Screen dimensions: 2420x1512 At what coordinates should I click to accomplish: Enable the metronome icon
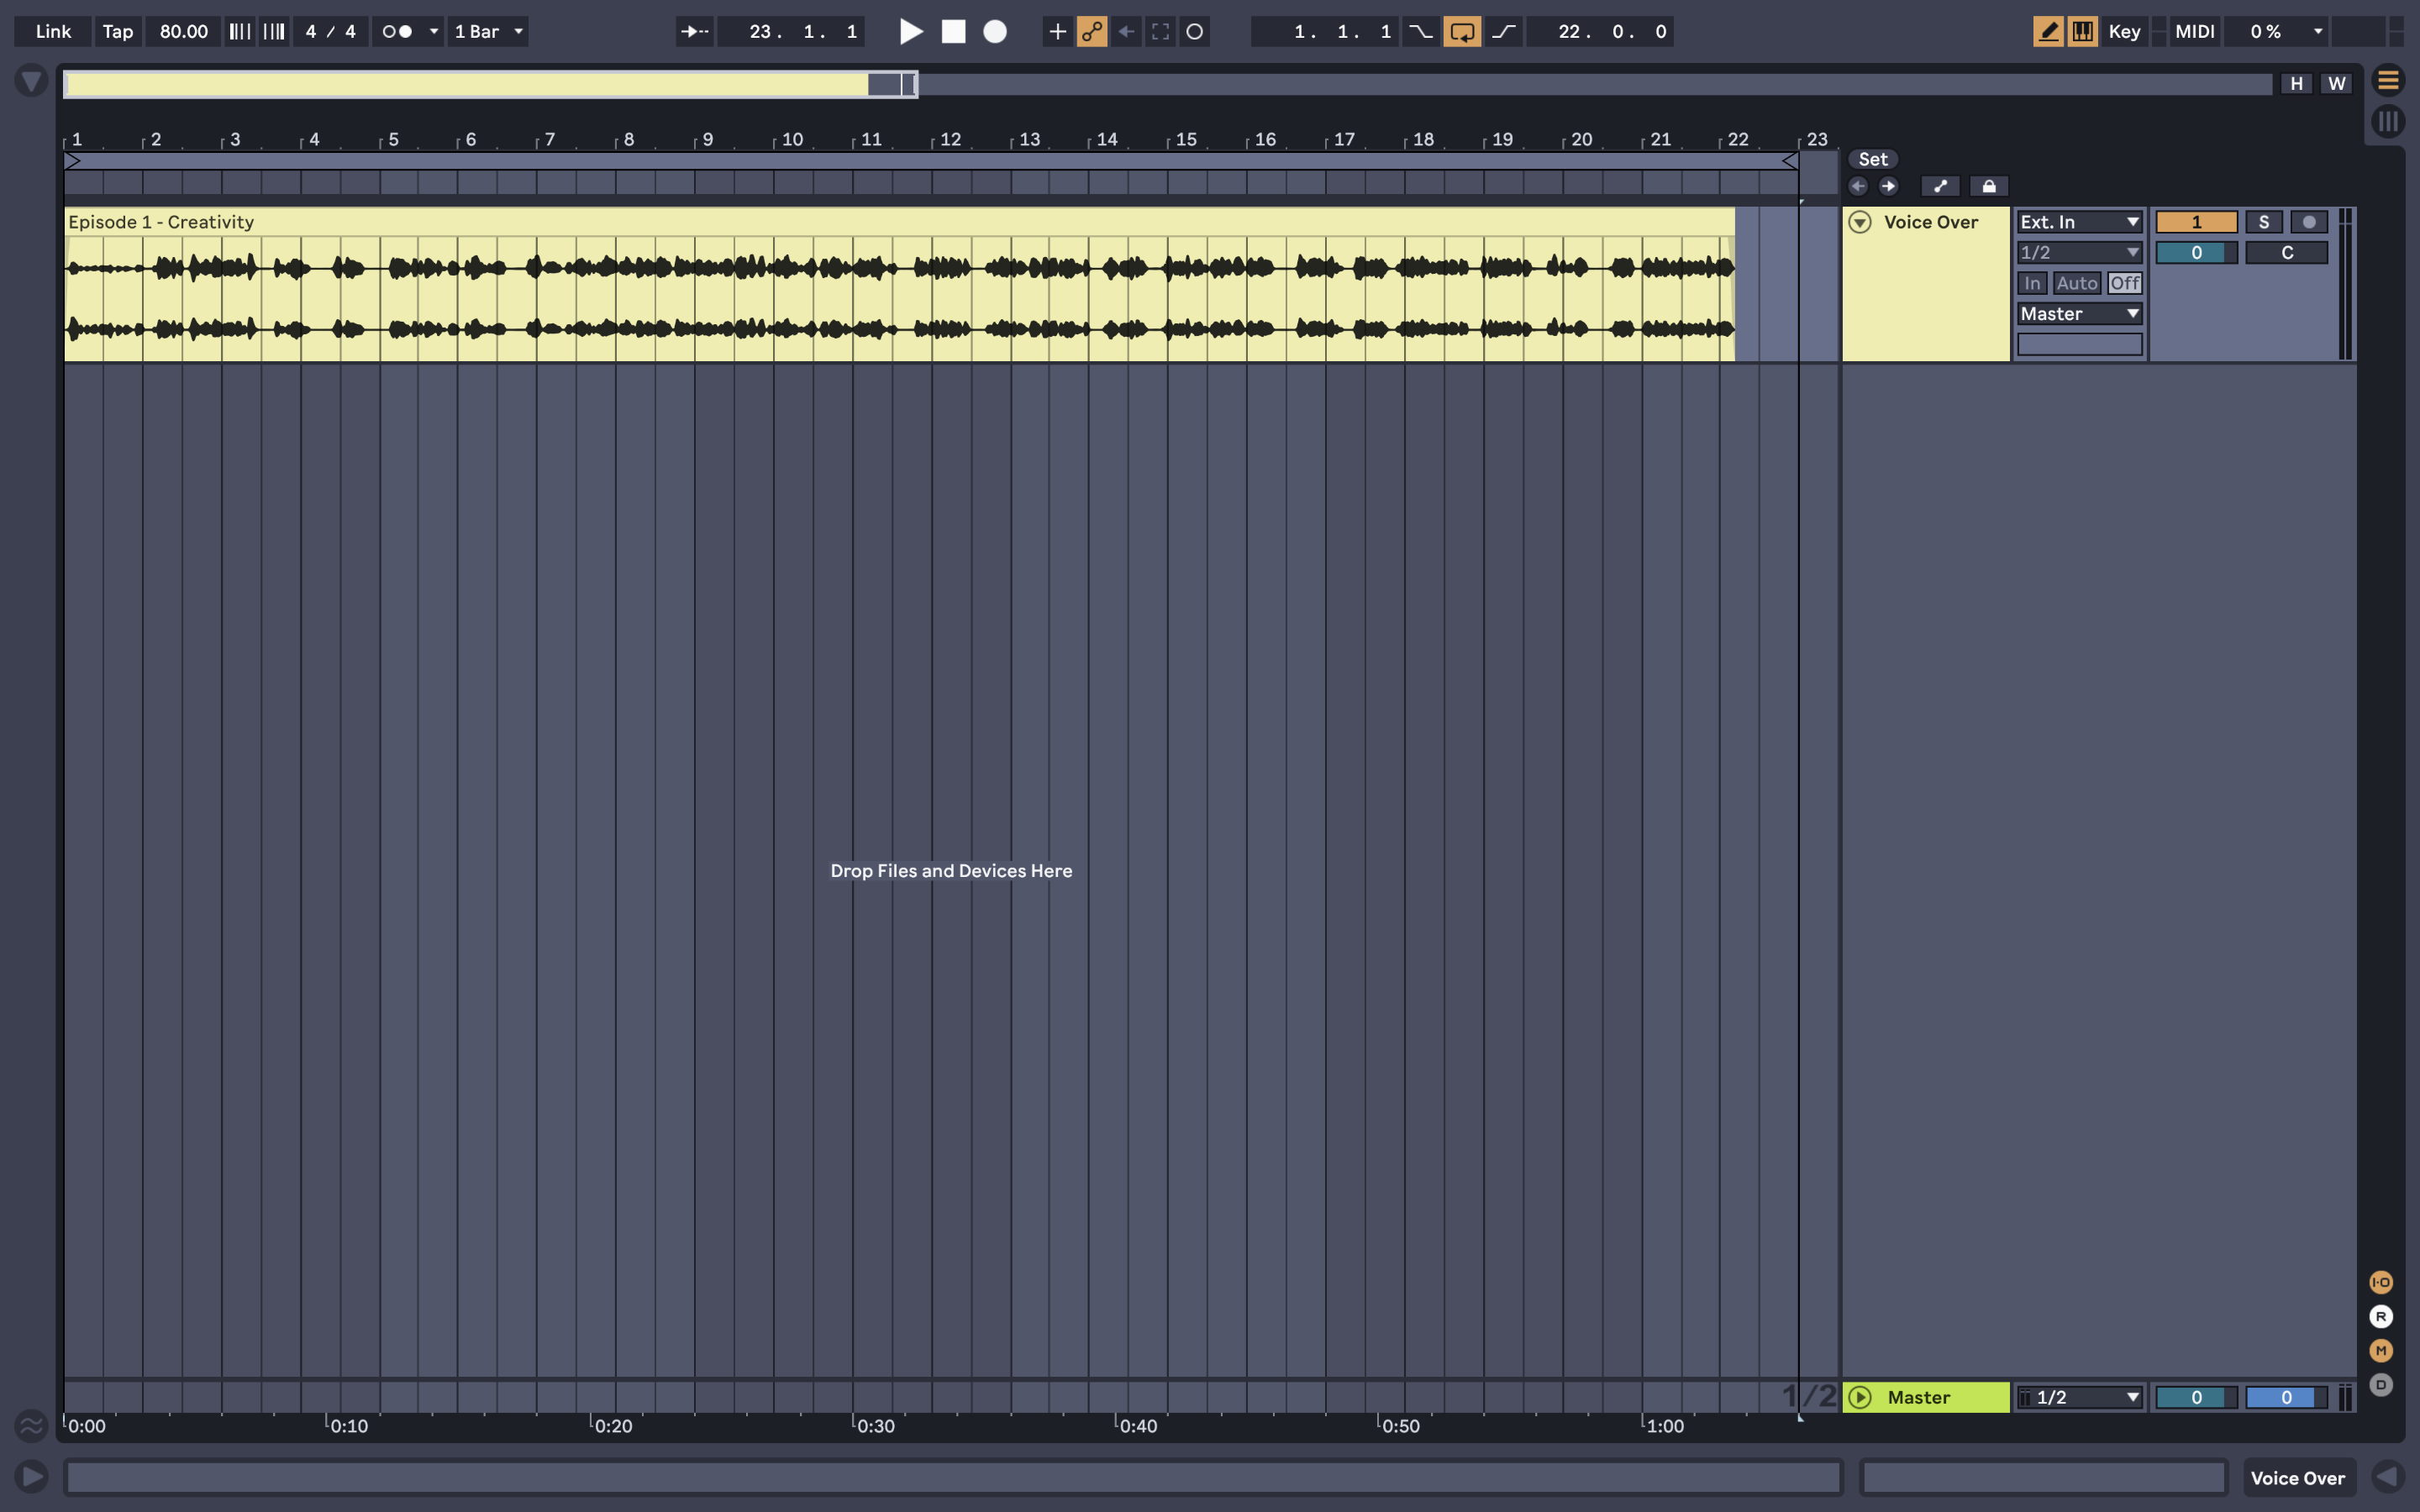click(398, 31)
